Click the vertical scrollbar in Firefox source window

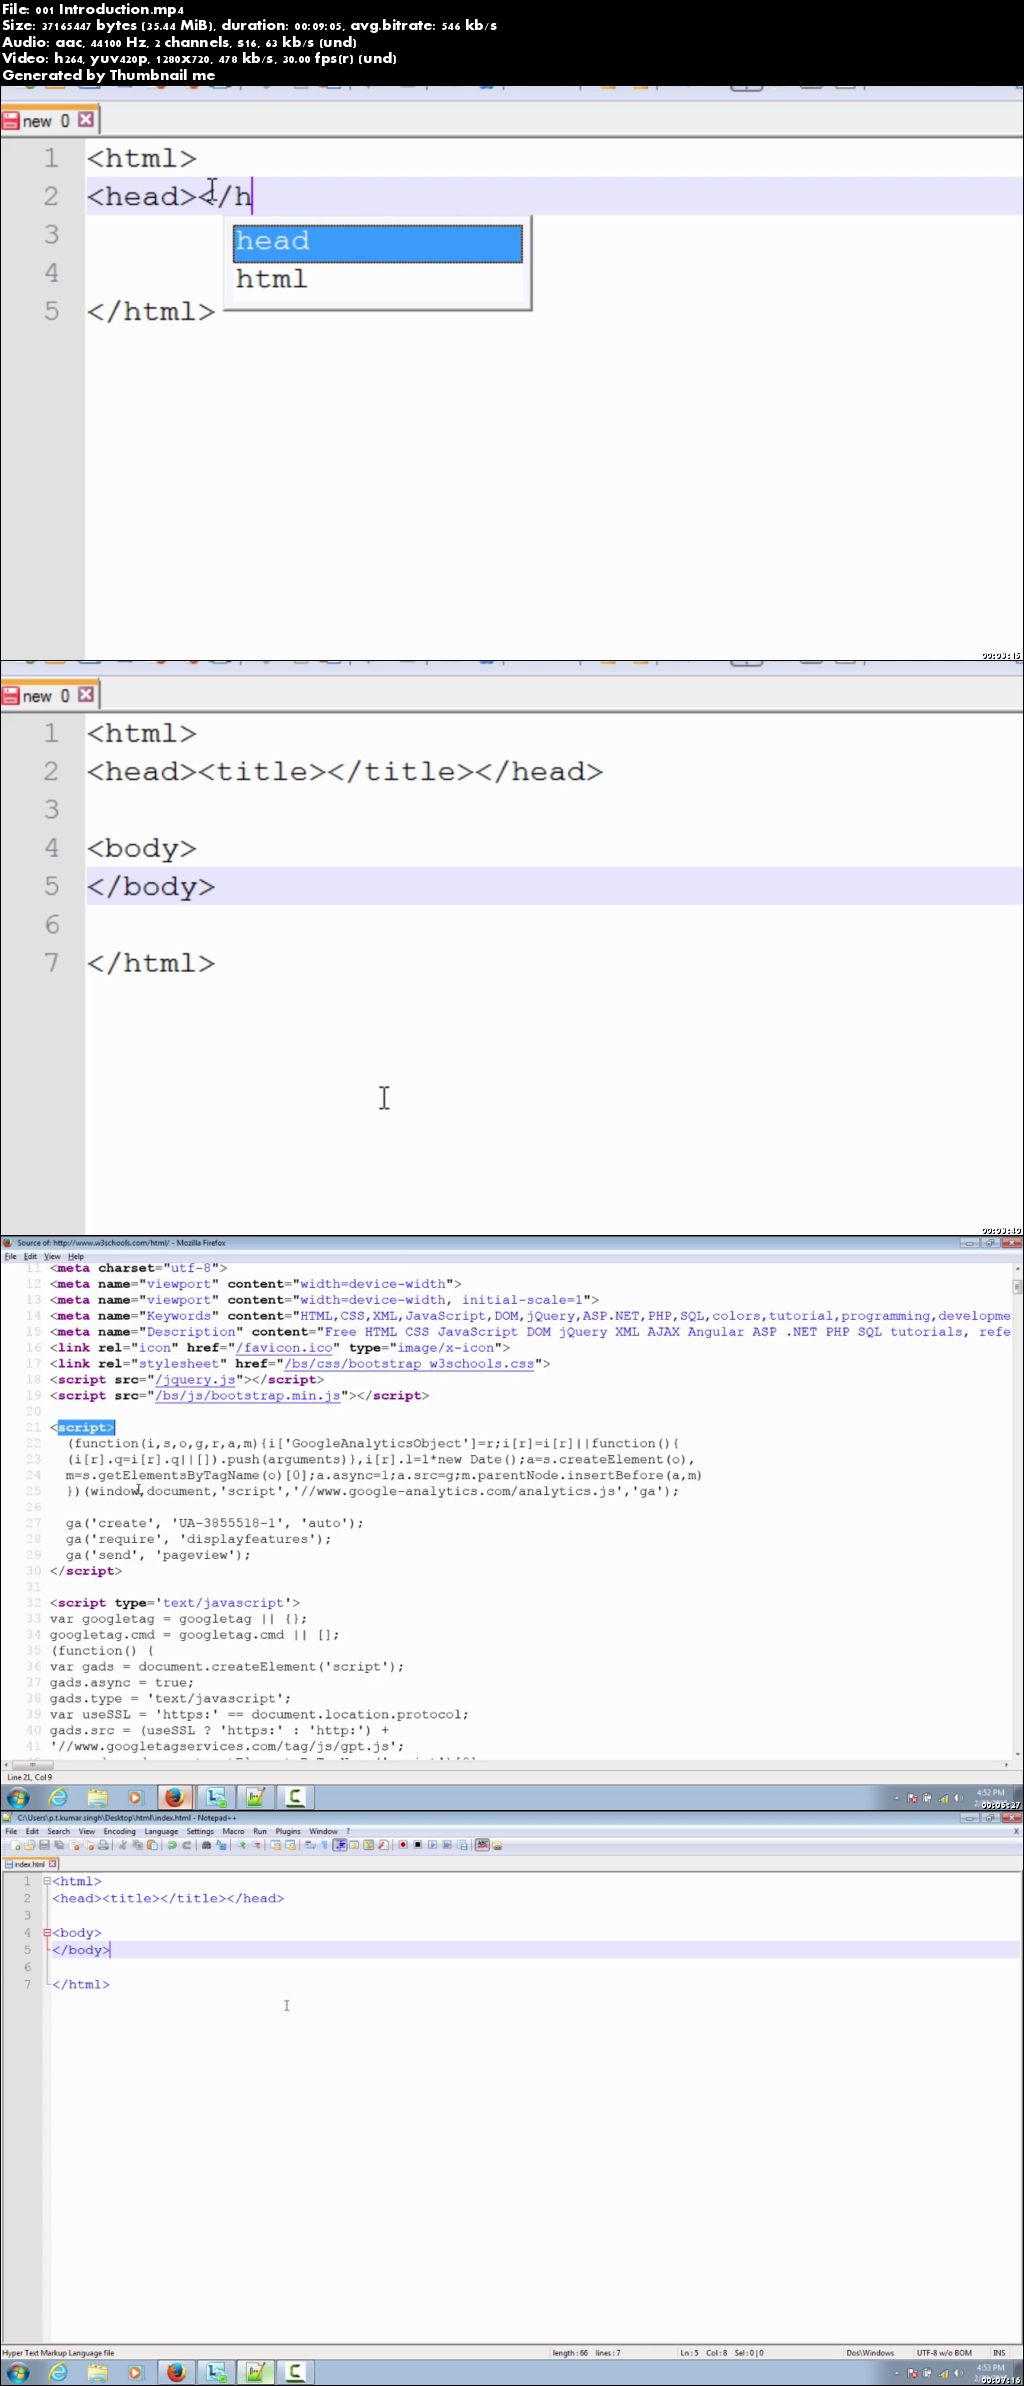(x=1017, y=1510)
